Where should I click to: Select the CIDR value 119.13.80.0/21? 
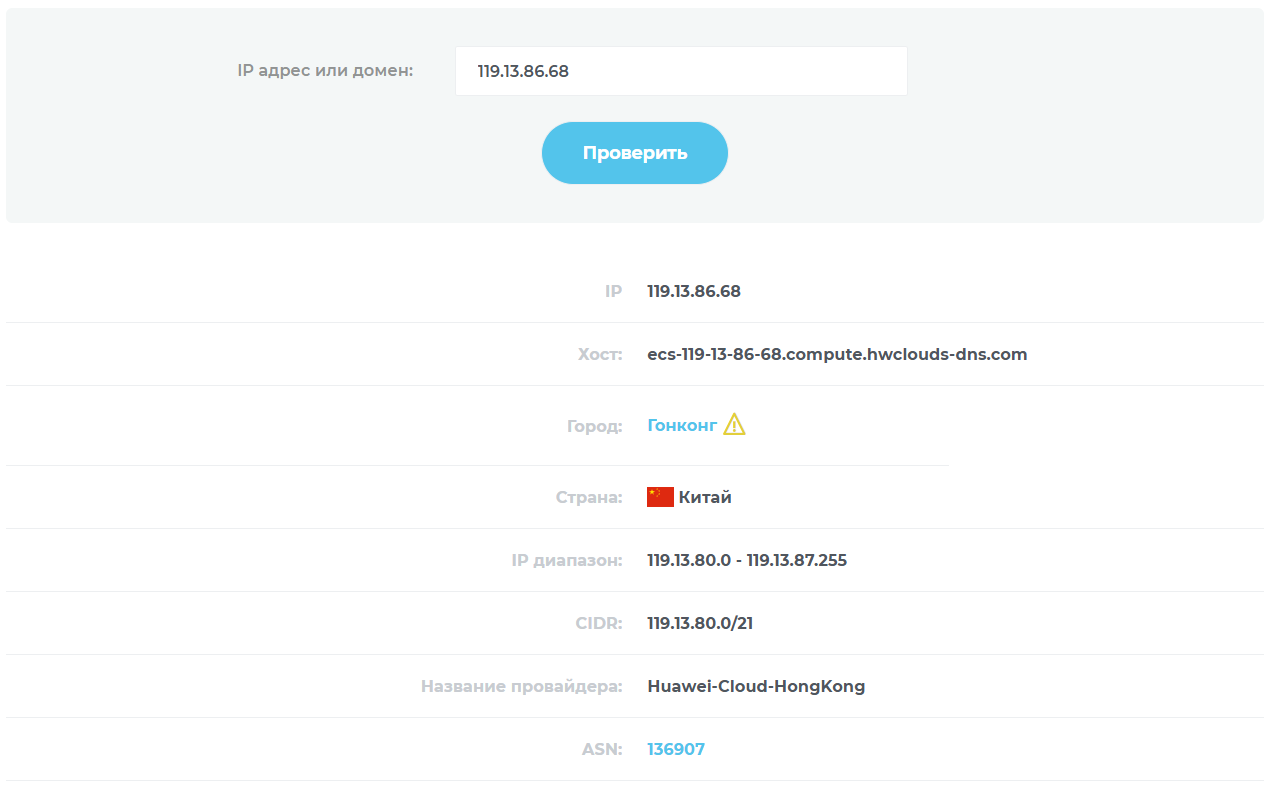coord(700,623)
